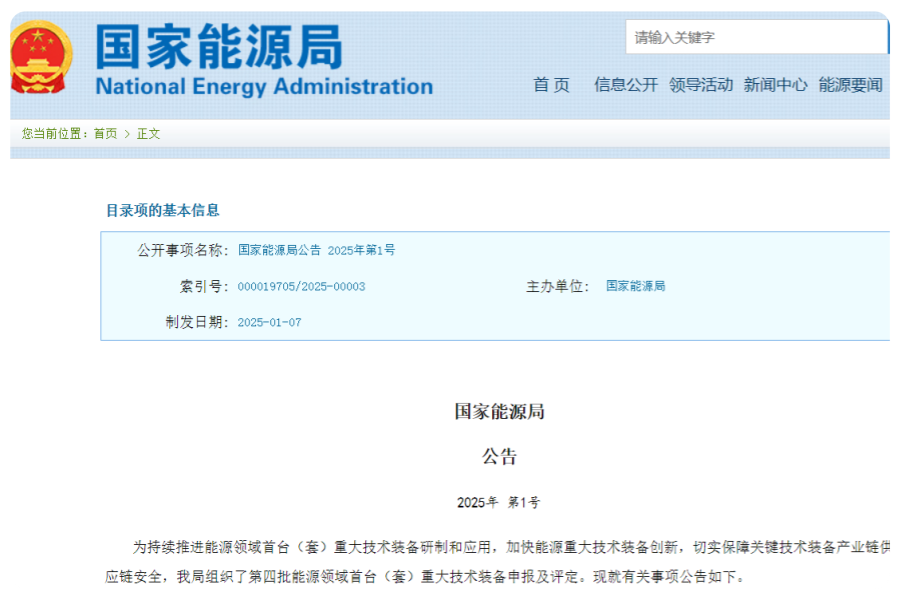Open the 新闻中心 navigation item
This screenshot has width=900, height=600.
click(775, 85)
